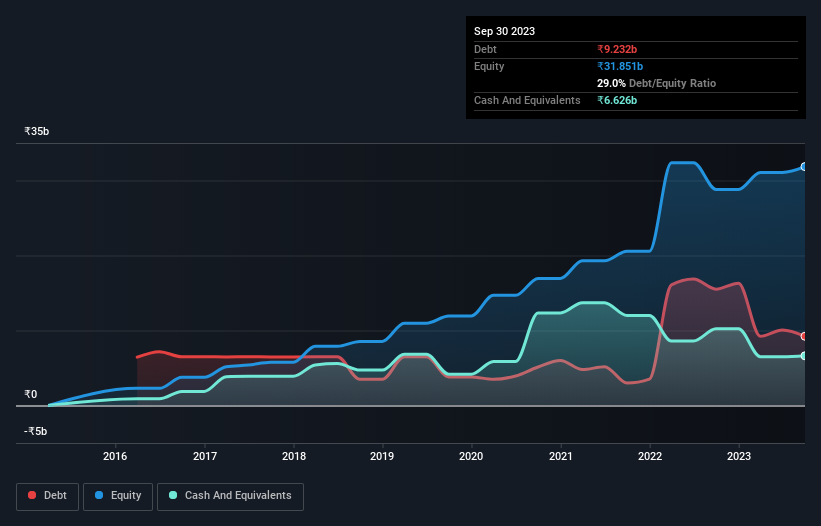Click the teal Cash legend dot
The height and width of the screenshot is (526, 821).
tap(173, 495)
